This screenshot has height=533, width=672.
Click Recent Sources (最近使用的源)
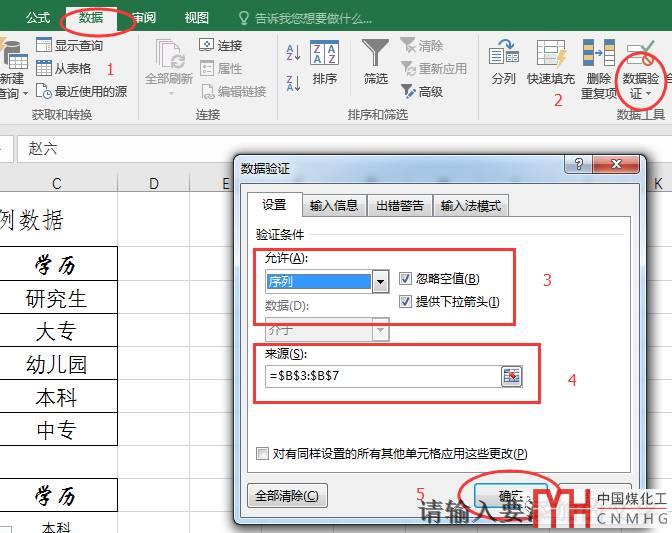[81, 91]
